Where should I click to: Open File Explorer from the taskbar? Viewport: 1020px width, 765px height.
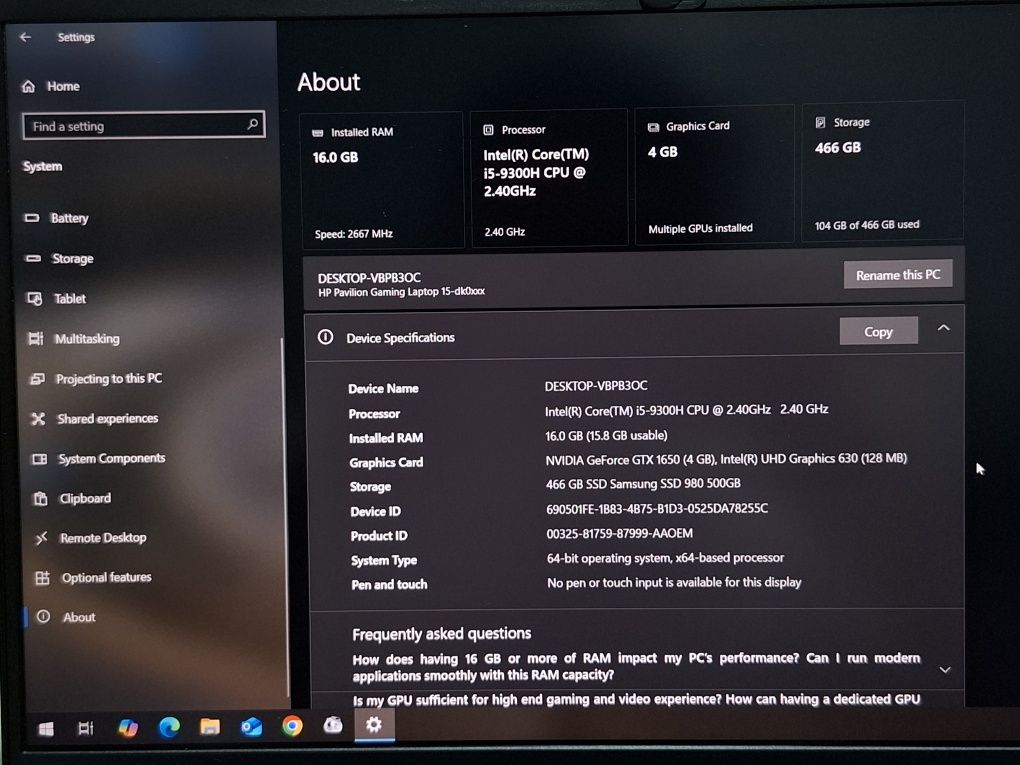click(209, 726)
